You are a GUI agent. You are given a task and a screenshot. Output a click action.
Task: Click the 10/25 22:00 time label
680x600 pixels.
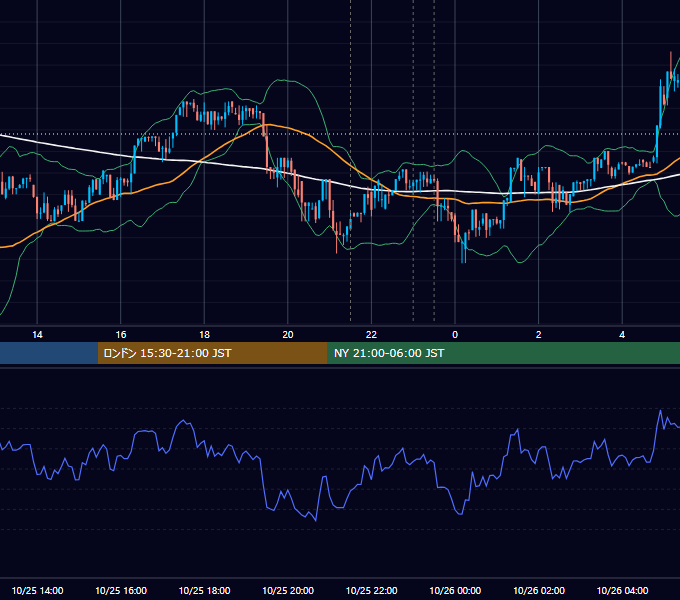[x=371, y=590]
